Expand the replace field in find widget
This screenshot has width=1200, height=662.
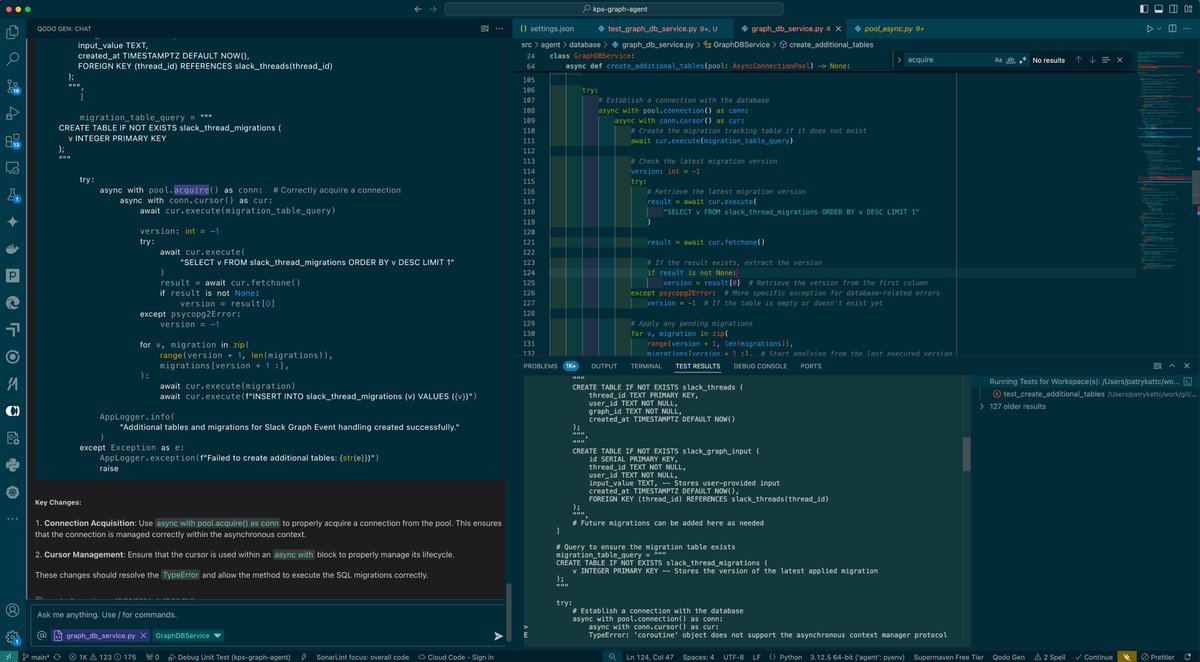[x=898, y=60]
